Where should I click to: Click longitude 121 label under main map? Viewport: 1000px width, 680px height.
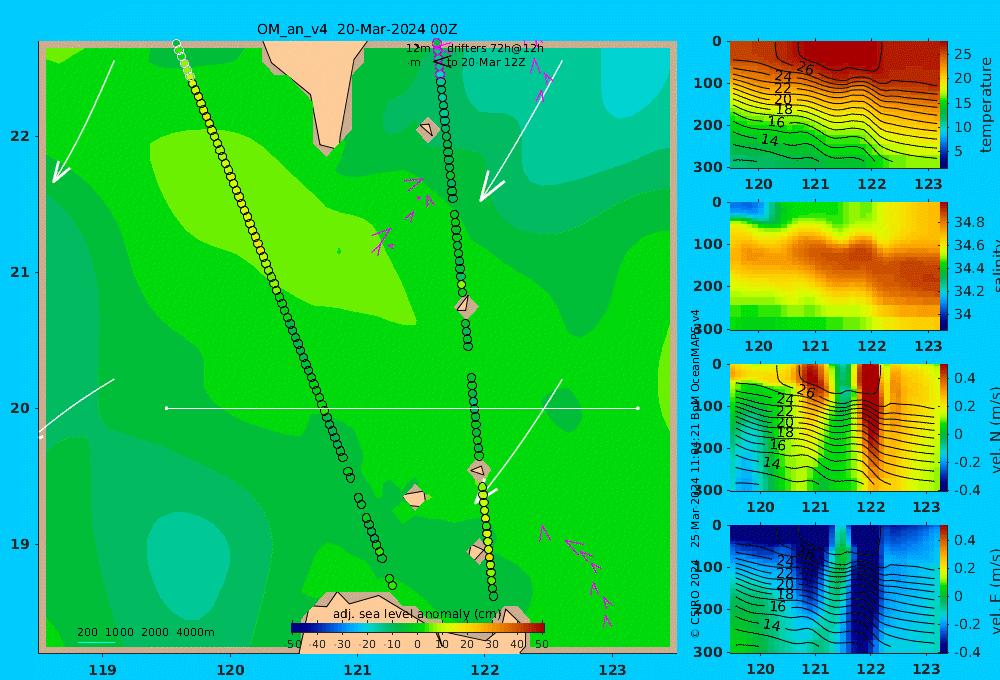358,670
